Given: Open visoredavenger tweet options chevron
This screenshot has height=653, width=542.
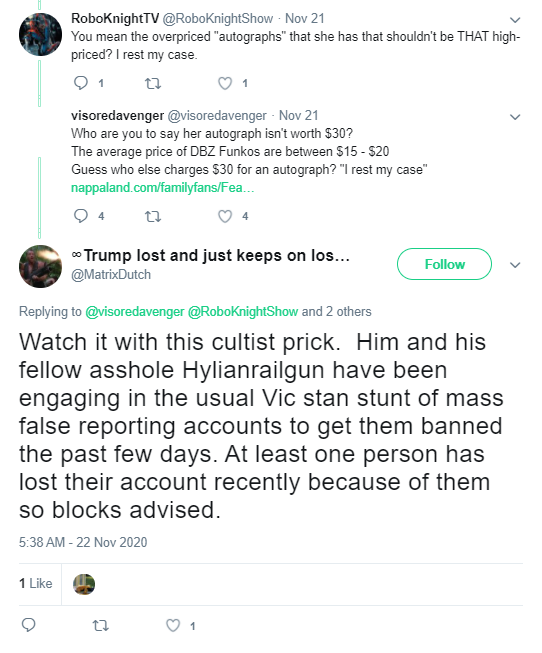Looking at the screenshot, I should pos(515,117).
